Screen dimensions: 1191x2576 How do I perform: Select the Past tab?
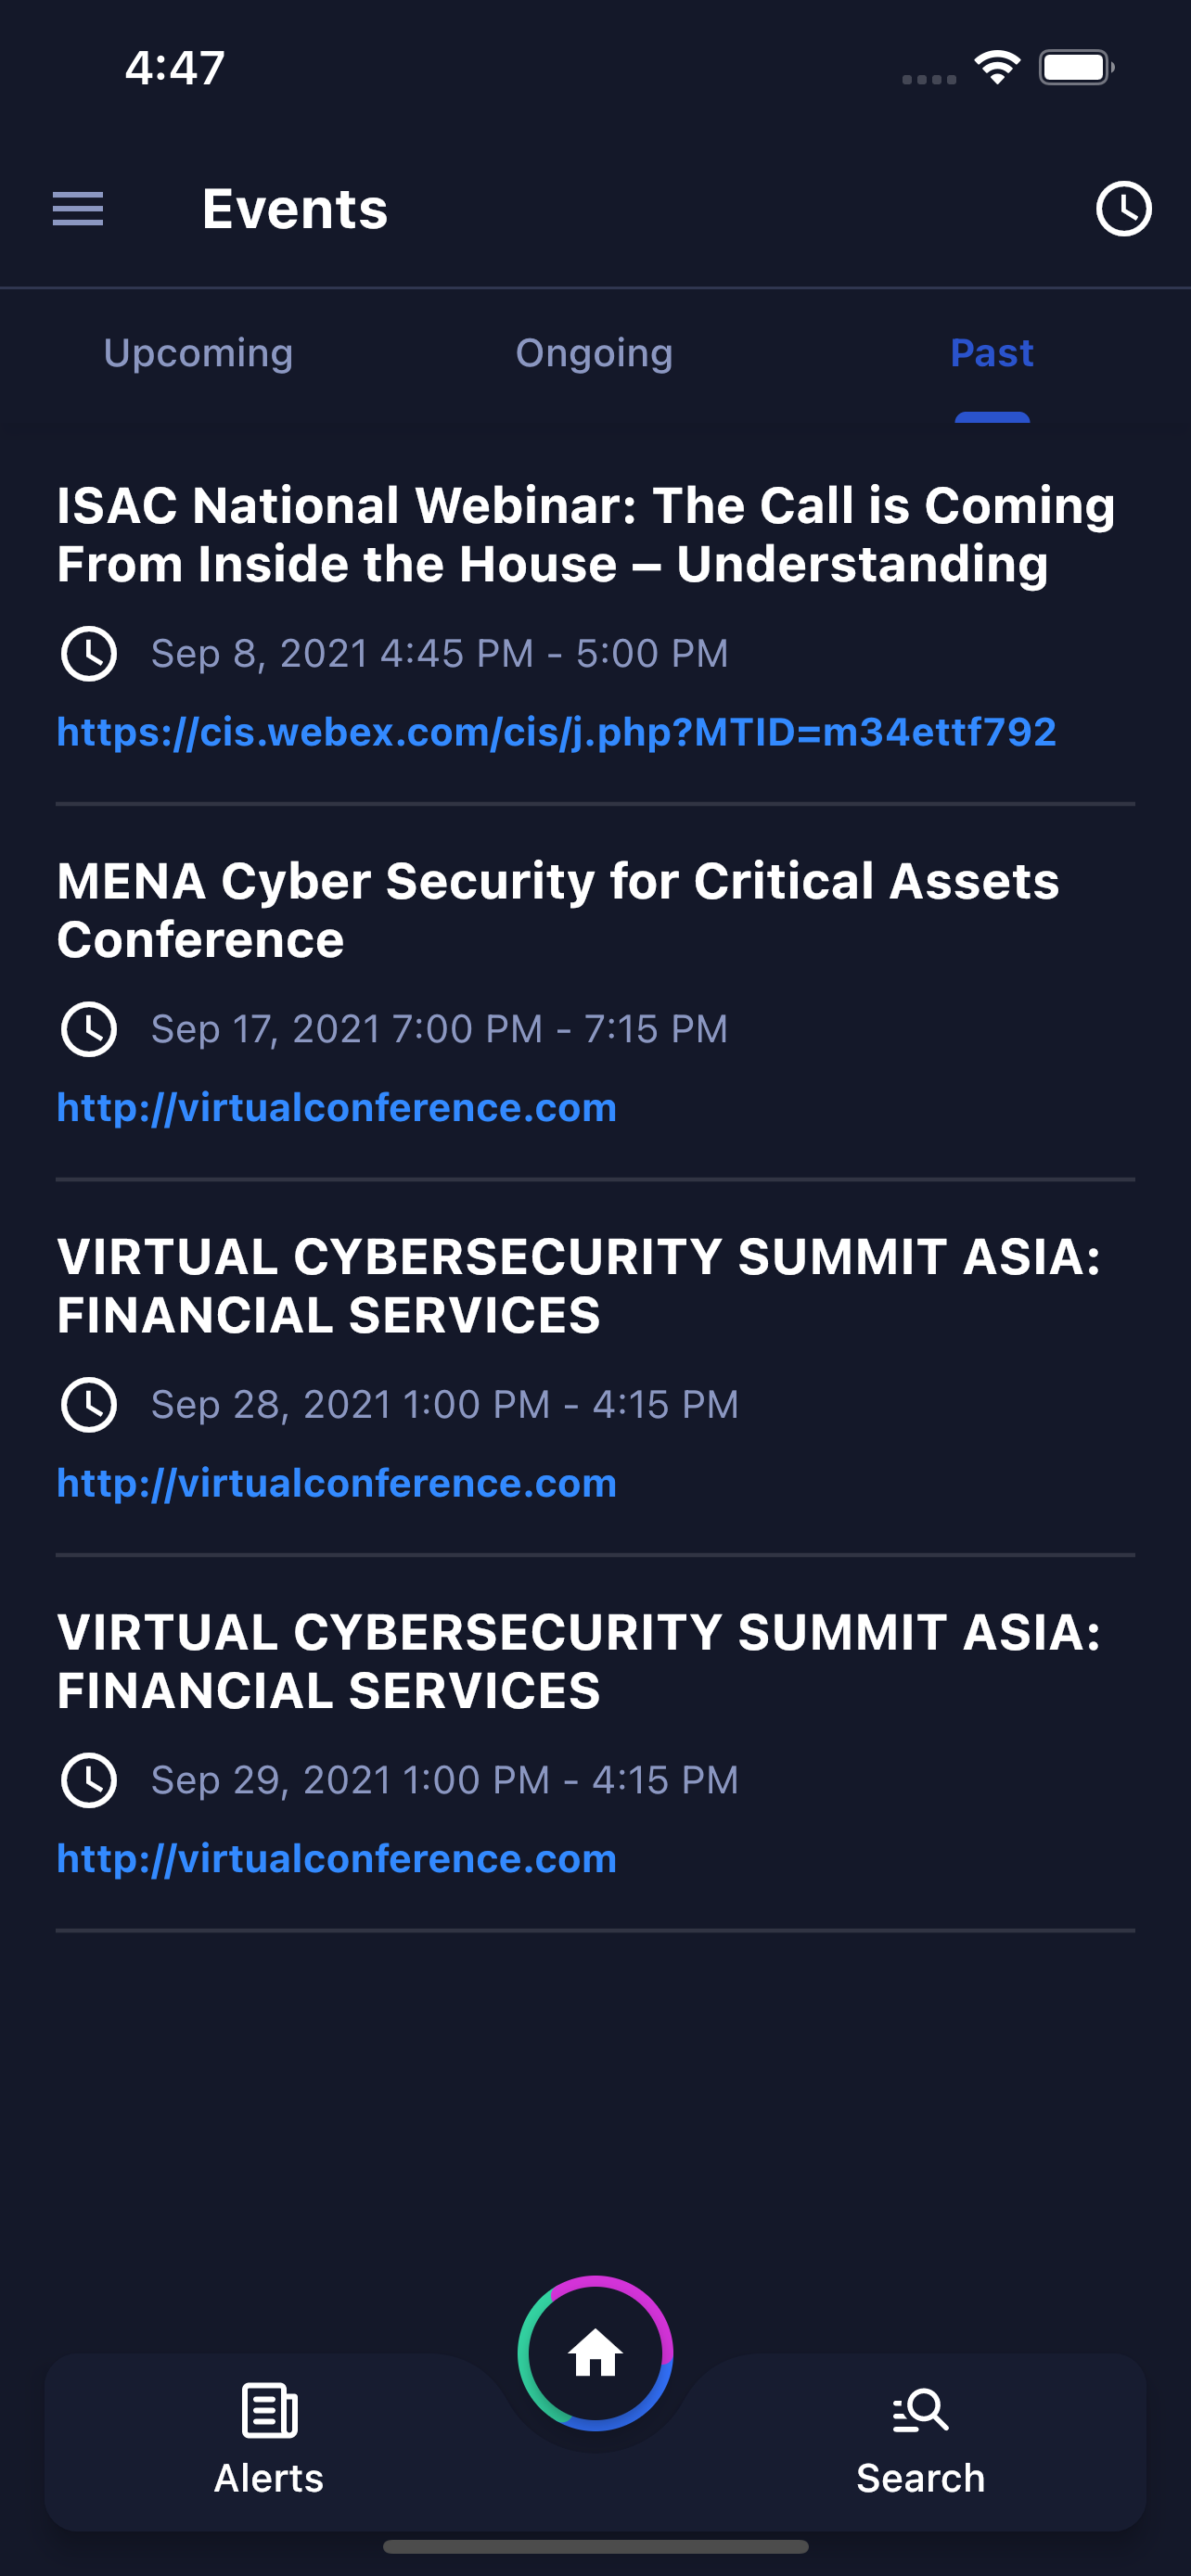[x=991, y=353]
